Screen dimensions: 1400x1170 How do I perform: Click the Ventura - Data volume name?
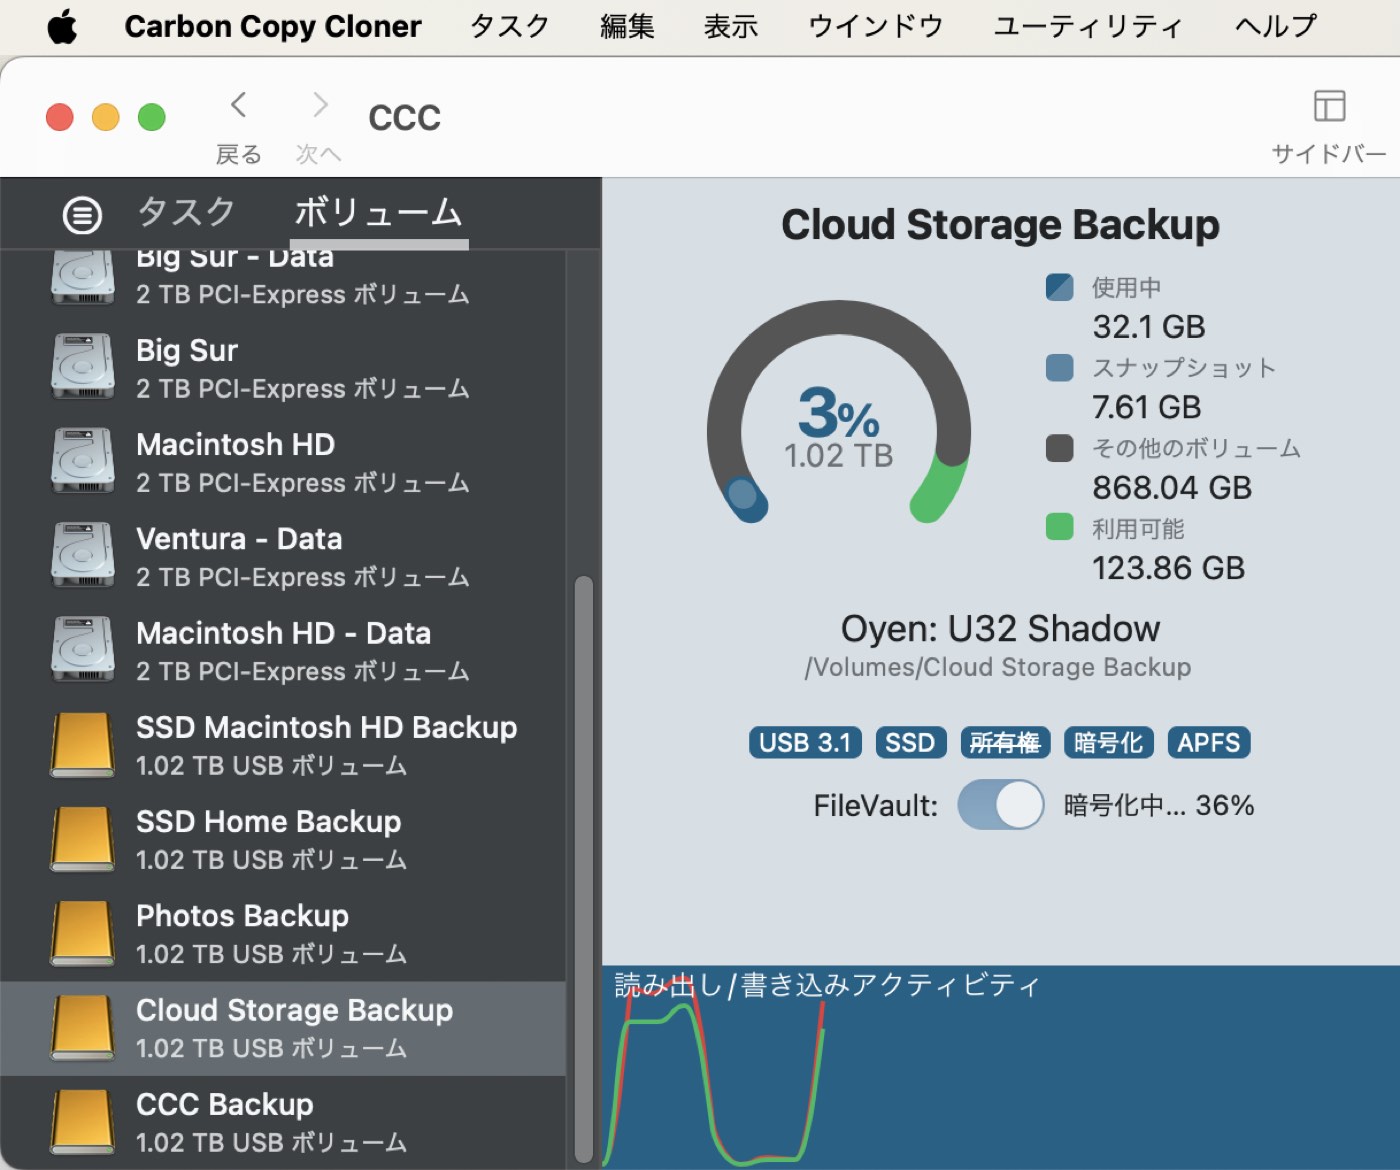coord(239,539)
